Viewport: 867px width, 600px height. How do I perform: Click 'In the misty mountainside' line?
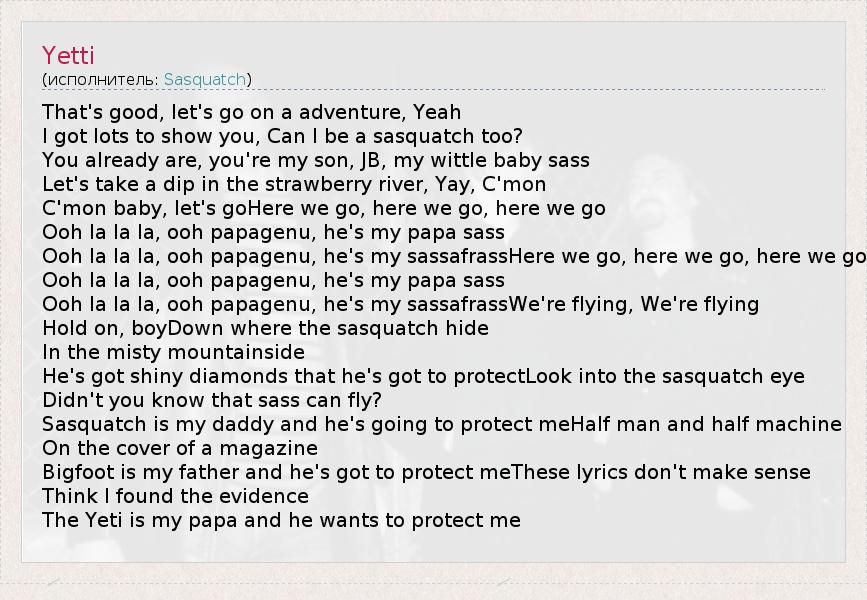coord(173,352)
